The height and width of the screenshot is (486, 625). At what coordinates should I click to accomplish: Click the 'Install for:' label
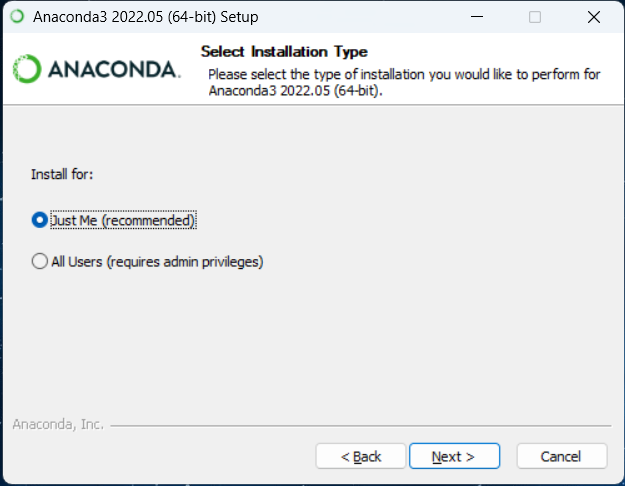click(x=62, y=174)
